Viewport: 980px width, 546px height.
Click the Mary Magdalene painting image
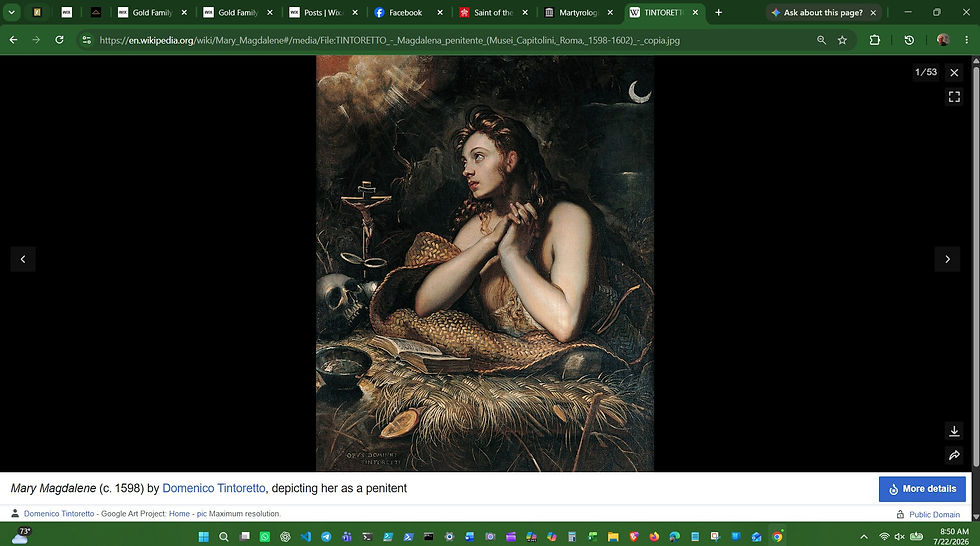tap(484, 263)
